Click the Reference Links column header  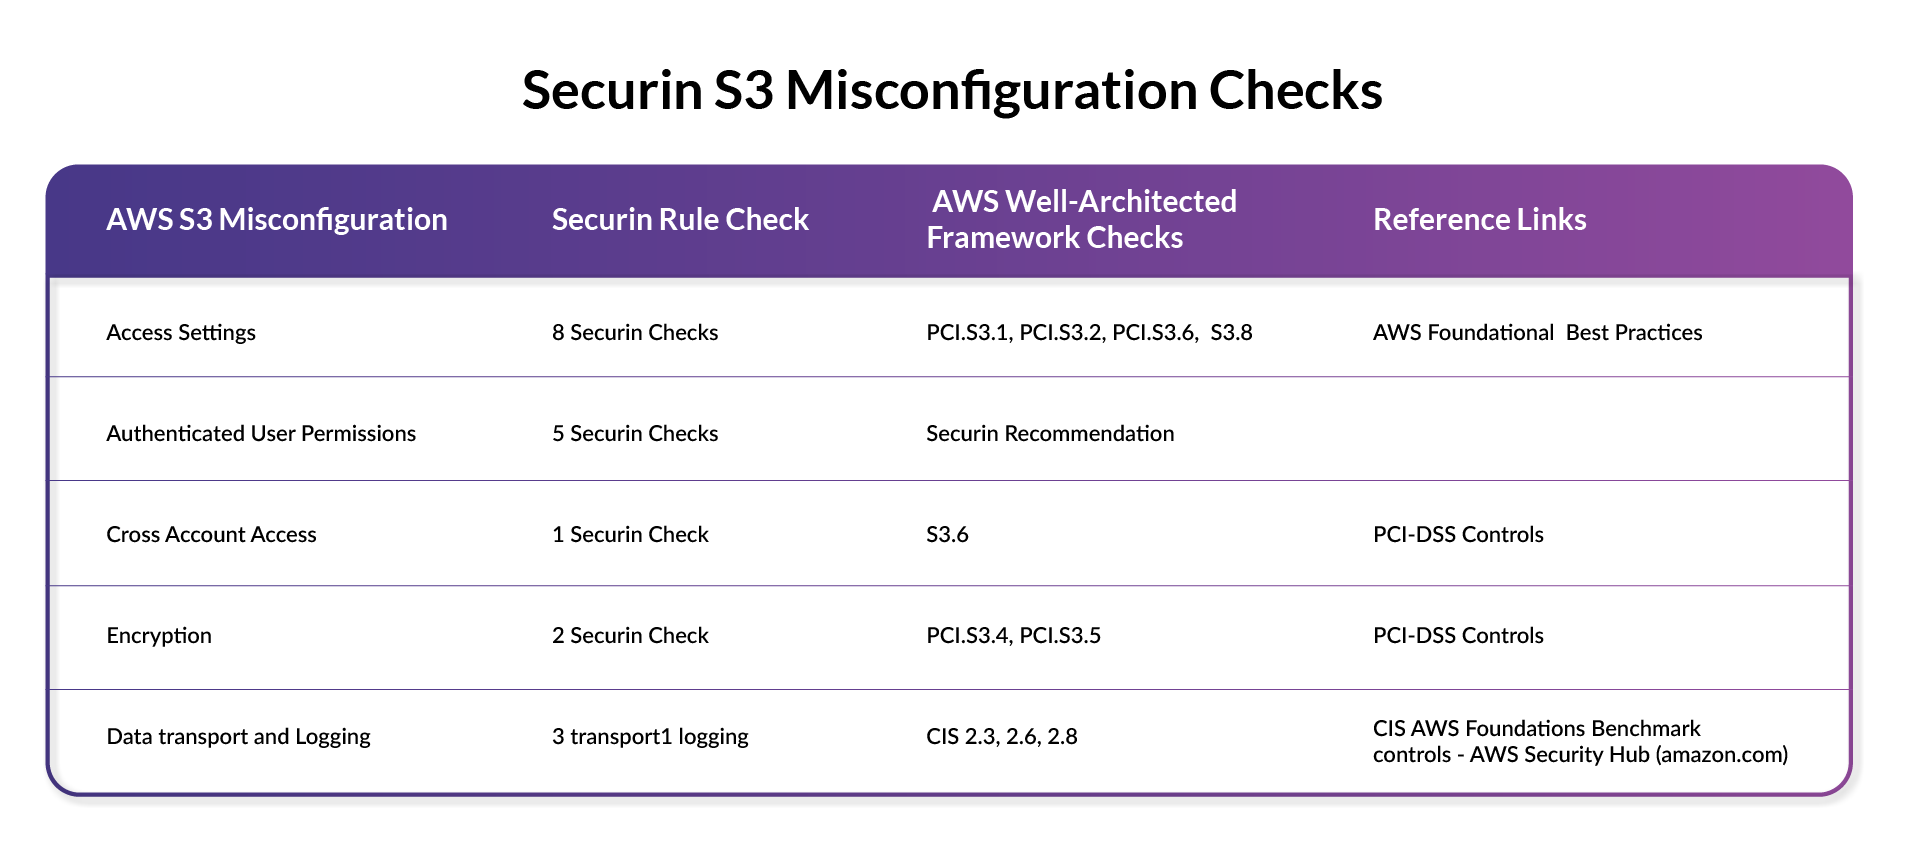[1479, 219]
